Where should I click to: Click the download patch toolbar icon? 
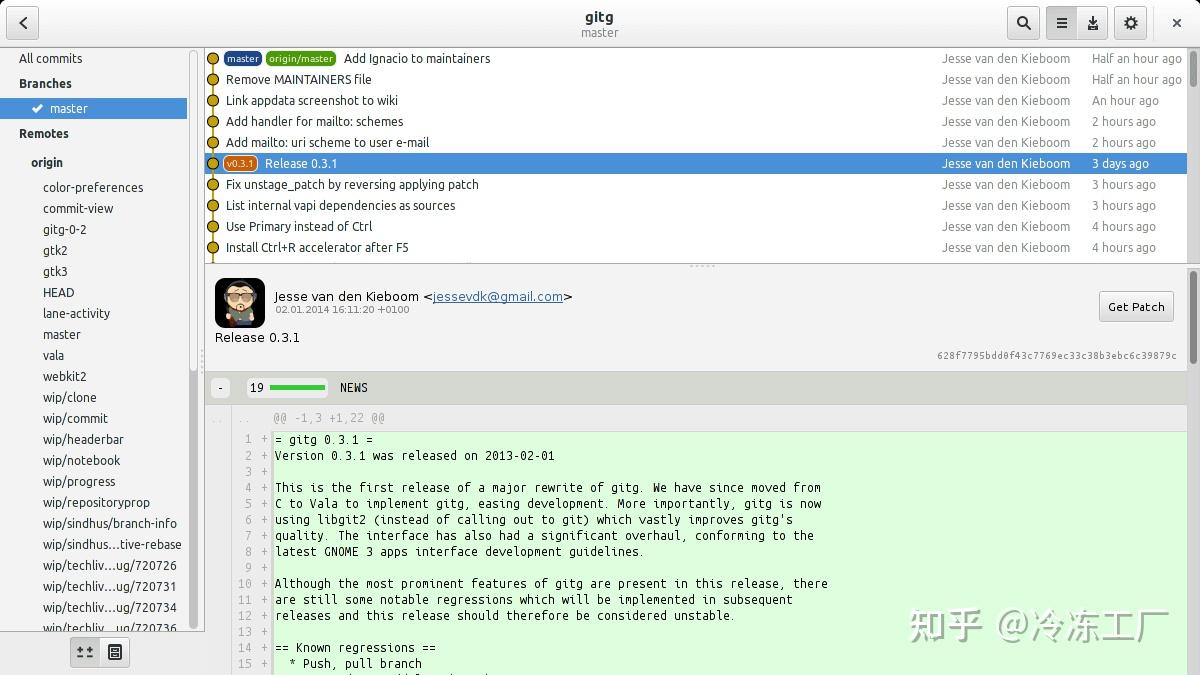[x=1092, y=22]
